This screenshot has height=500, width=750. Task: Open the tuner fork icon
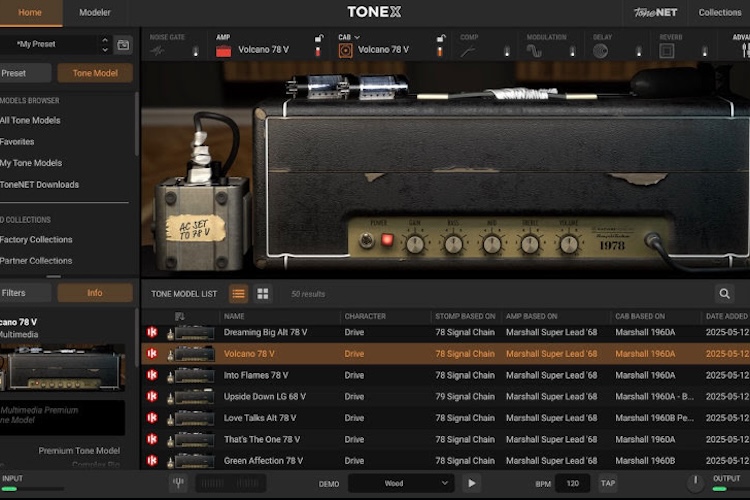point(178,483)
